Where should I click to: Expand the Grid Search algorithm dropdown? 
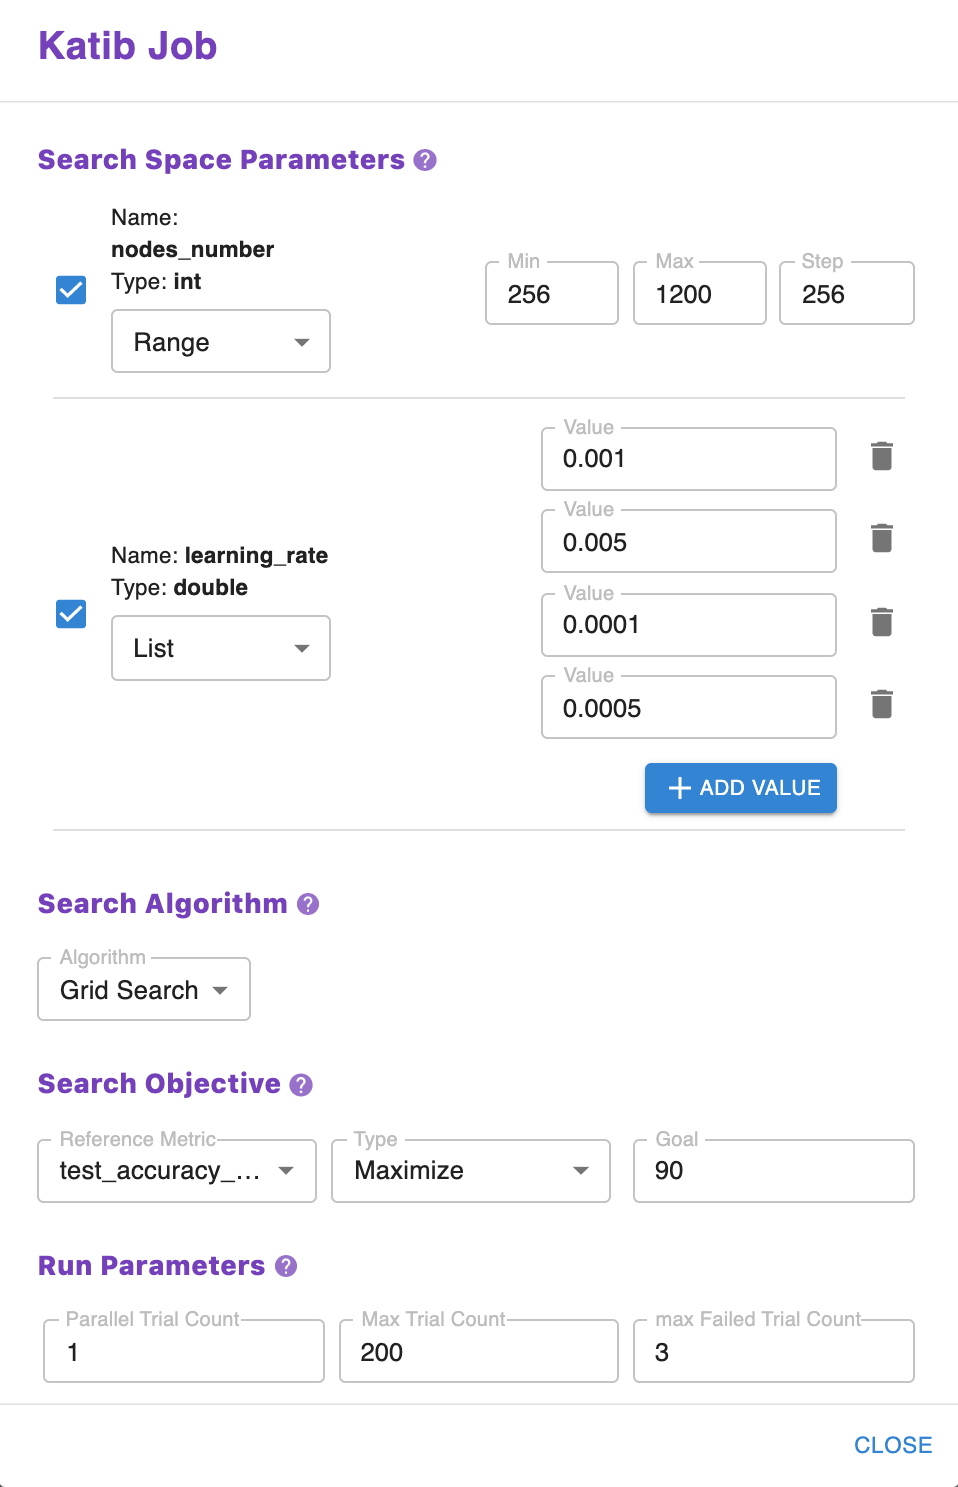144,990
